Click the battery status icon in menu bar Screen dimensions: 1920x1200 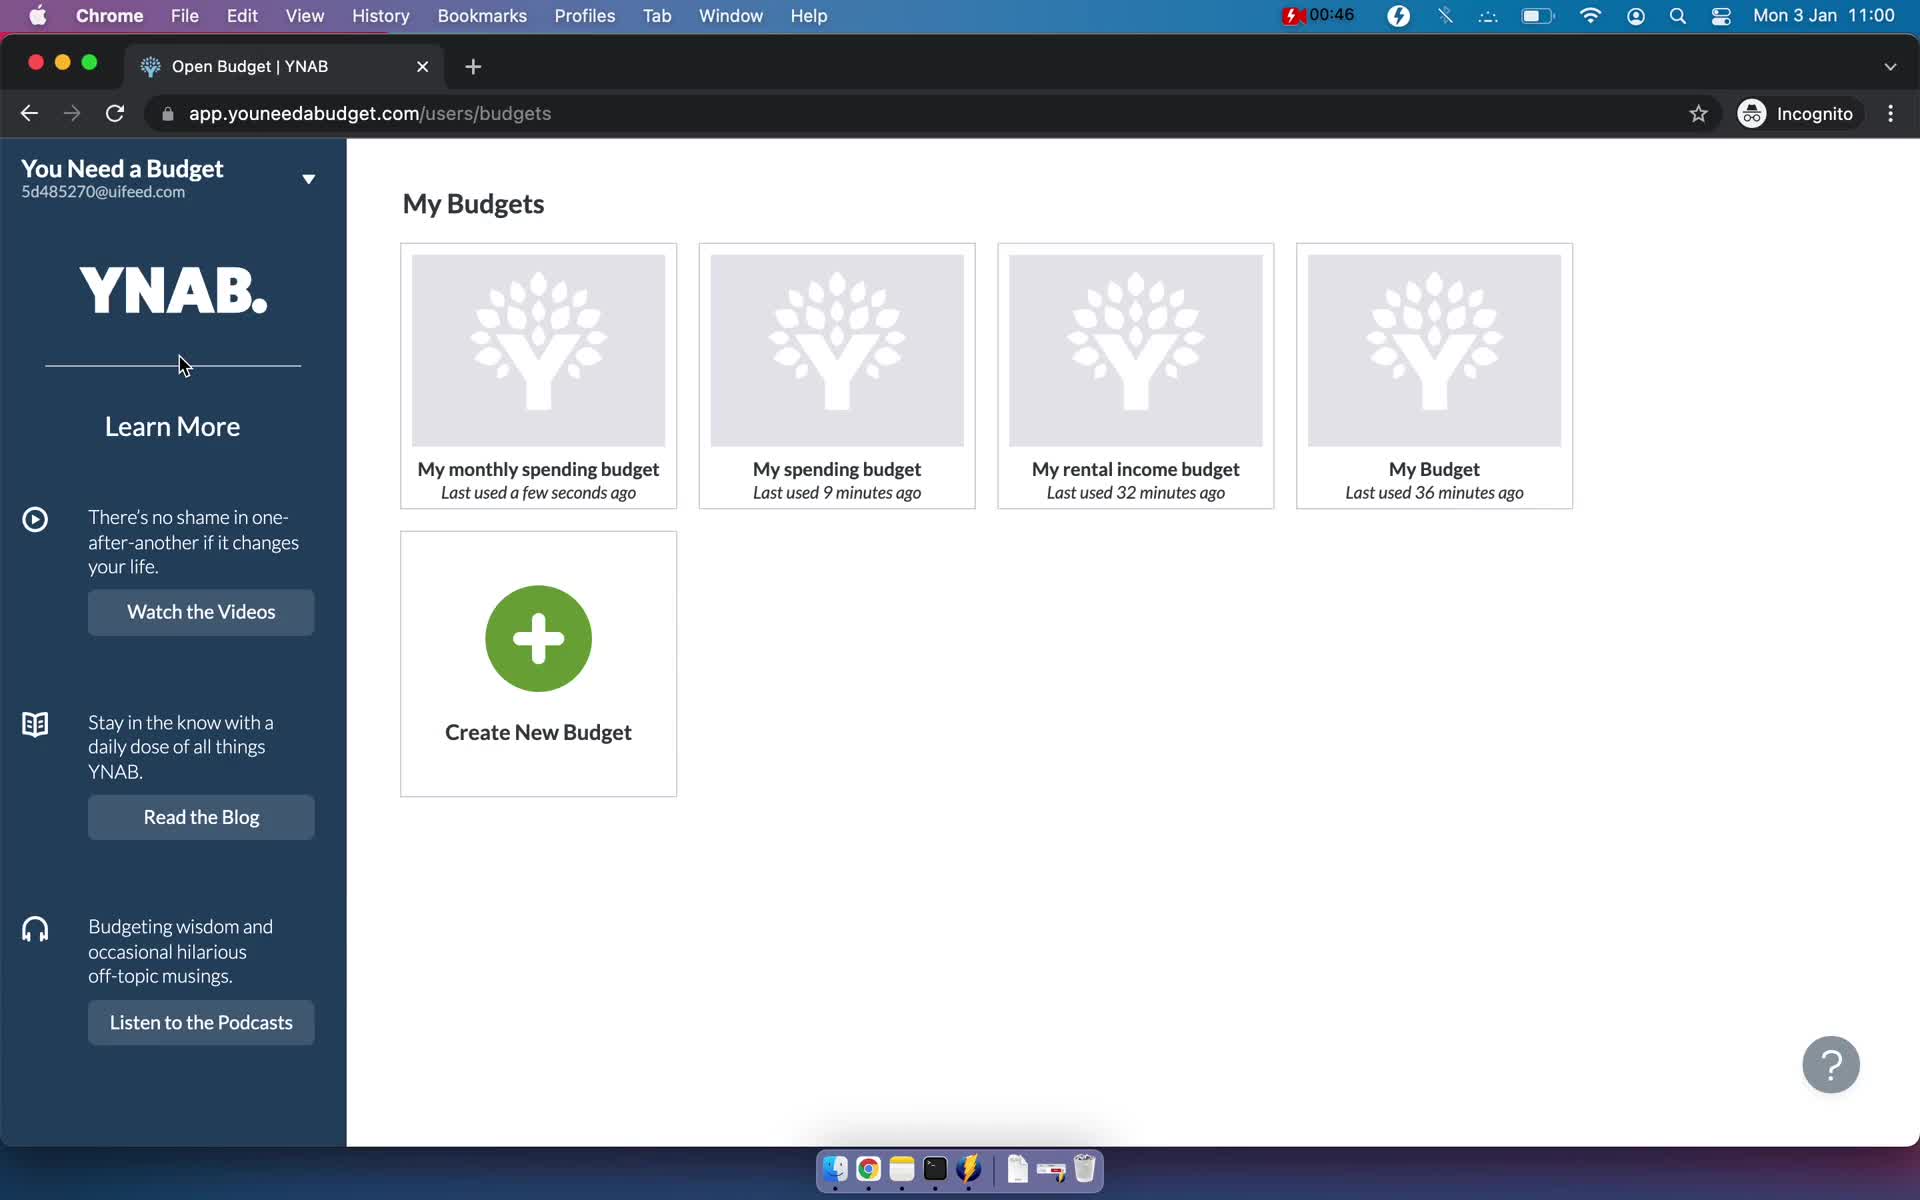click(1537, 15)
